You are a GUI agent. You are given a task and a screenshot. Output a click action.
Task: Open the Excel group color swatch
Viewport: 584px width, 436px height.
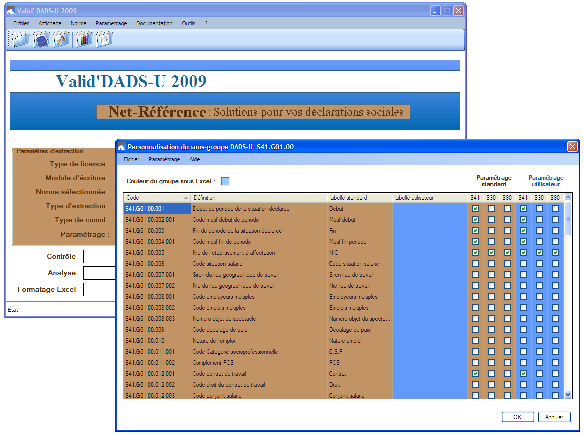225,181
